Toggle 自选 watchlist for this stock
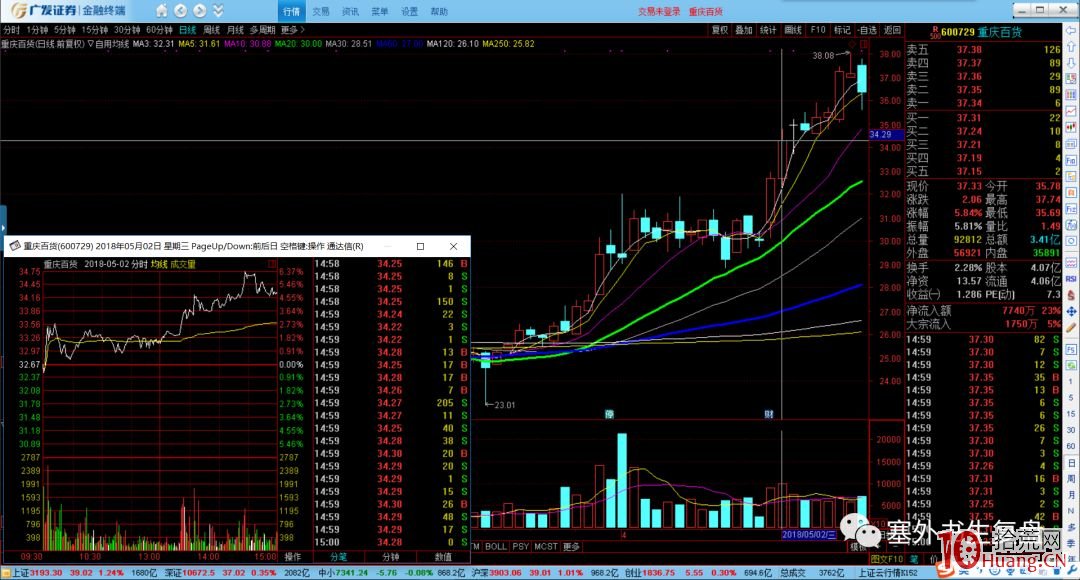 [x=867, y=30]
